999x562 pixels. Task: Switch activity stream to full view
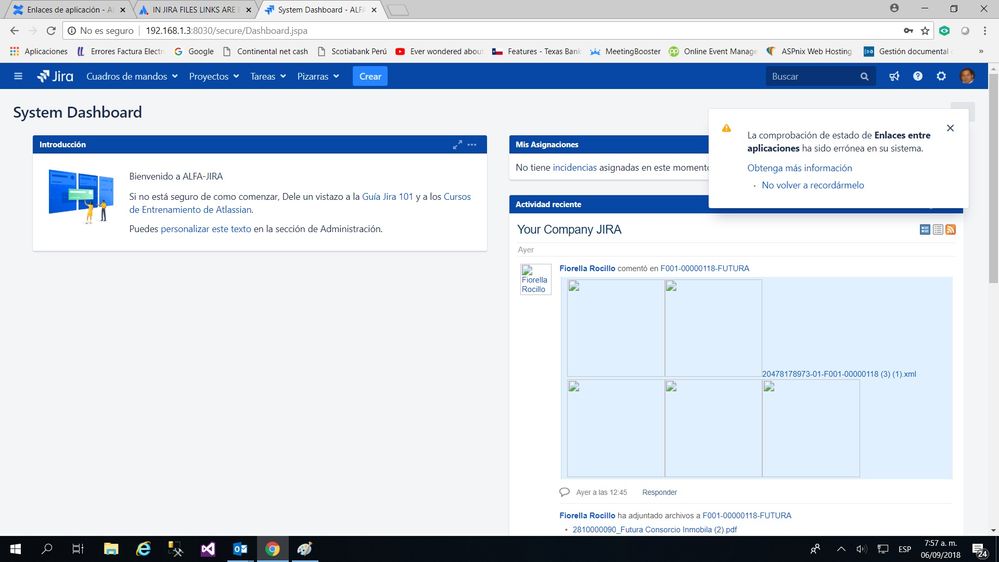click(x=924, y=229)
